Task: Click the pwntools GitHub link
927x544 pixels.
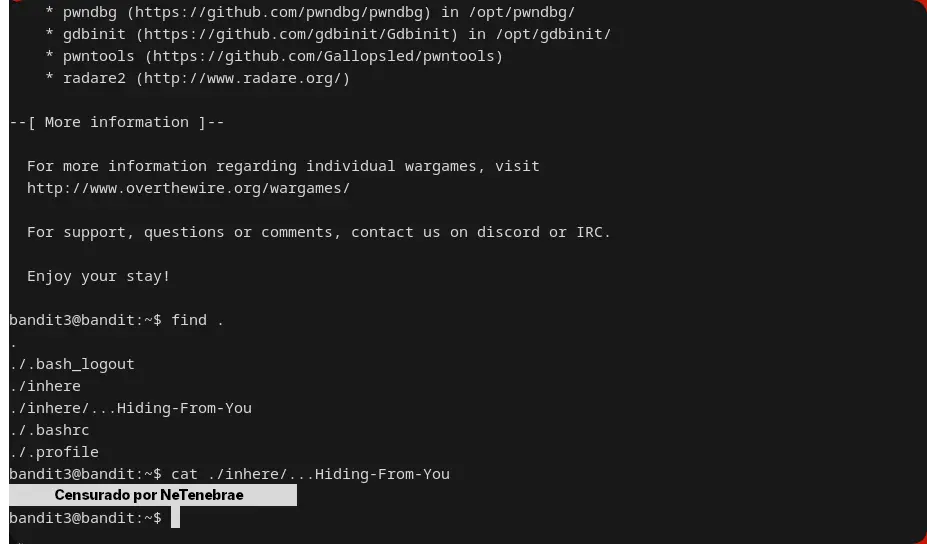Action: pyautogui.click(x=324, y=56)
